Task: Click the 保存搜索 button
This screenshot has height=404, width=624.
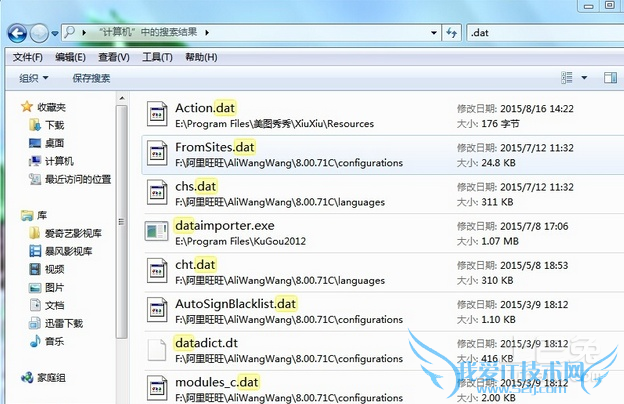Action: [x=91, y=78]
